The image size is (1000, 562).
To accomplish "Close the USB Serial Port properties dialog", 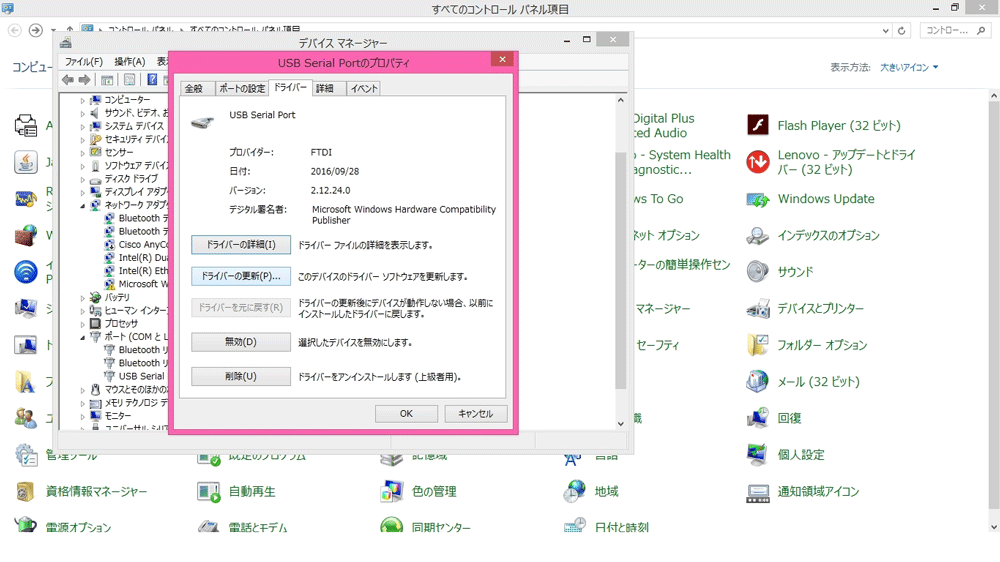I will pyautogui.click(x=503, y=59).
